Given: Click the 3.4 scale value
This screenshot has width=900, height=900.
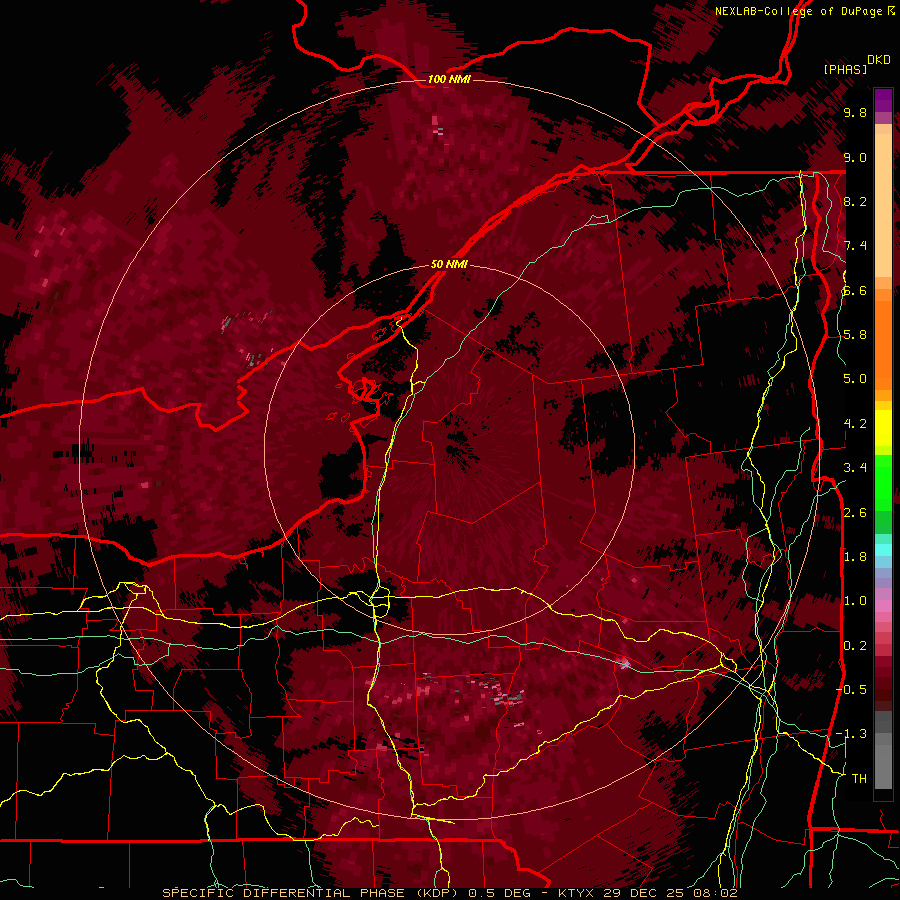Looking at the screenshot, I should [855, 468].
